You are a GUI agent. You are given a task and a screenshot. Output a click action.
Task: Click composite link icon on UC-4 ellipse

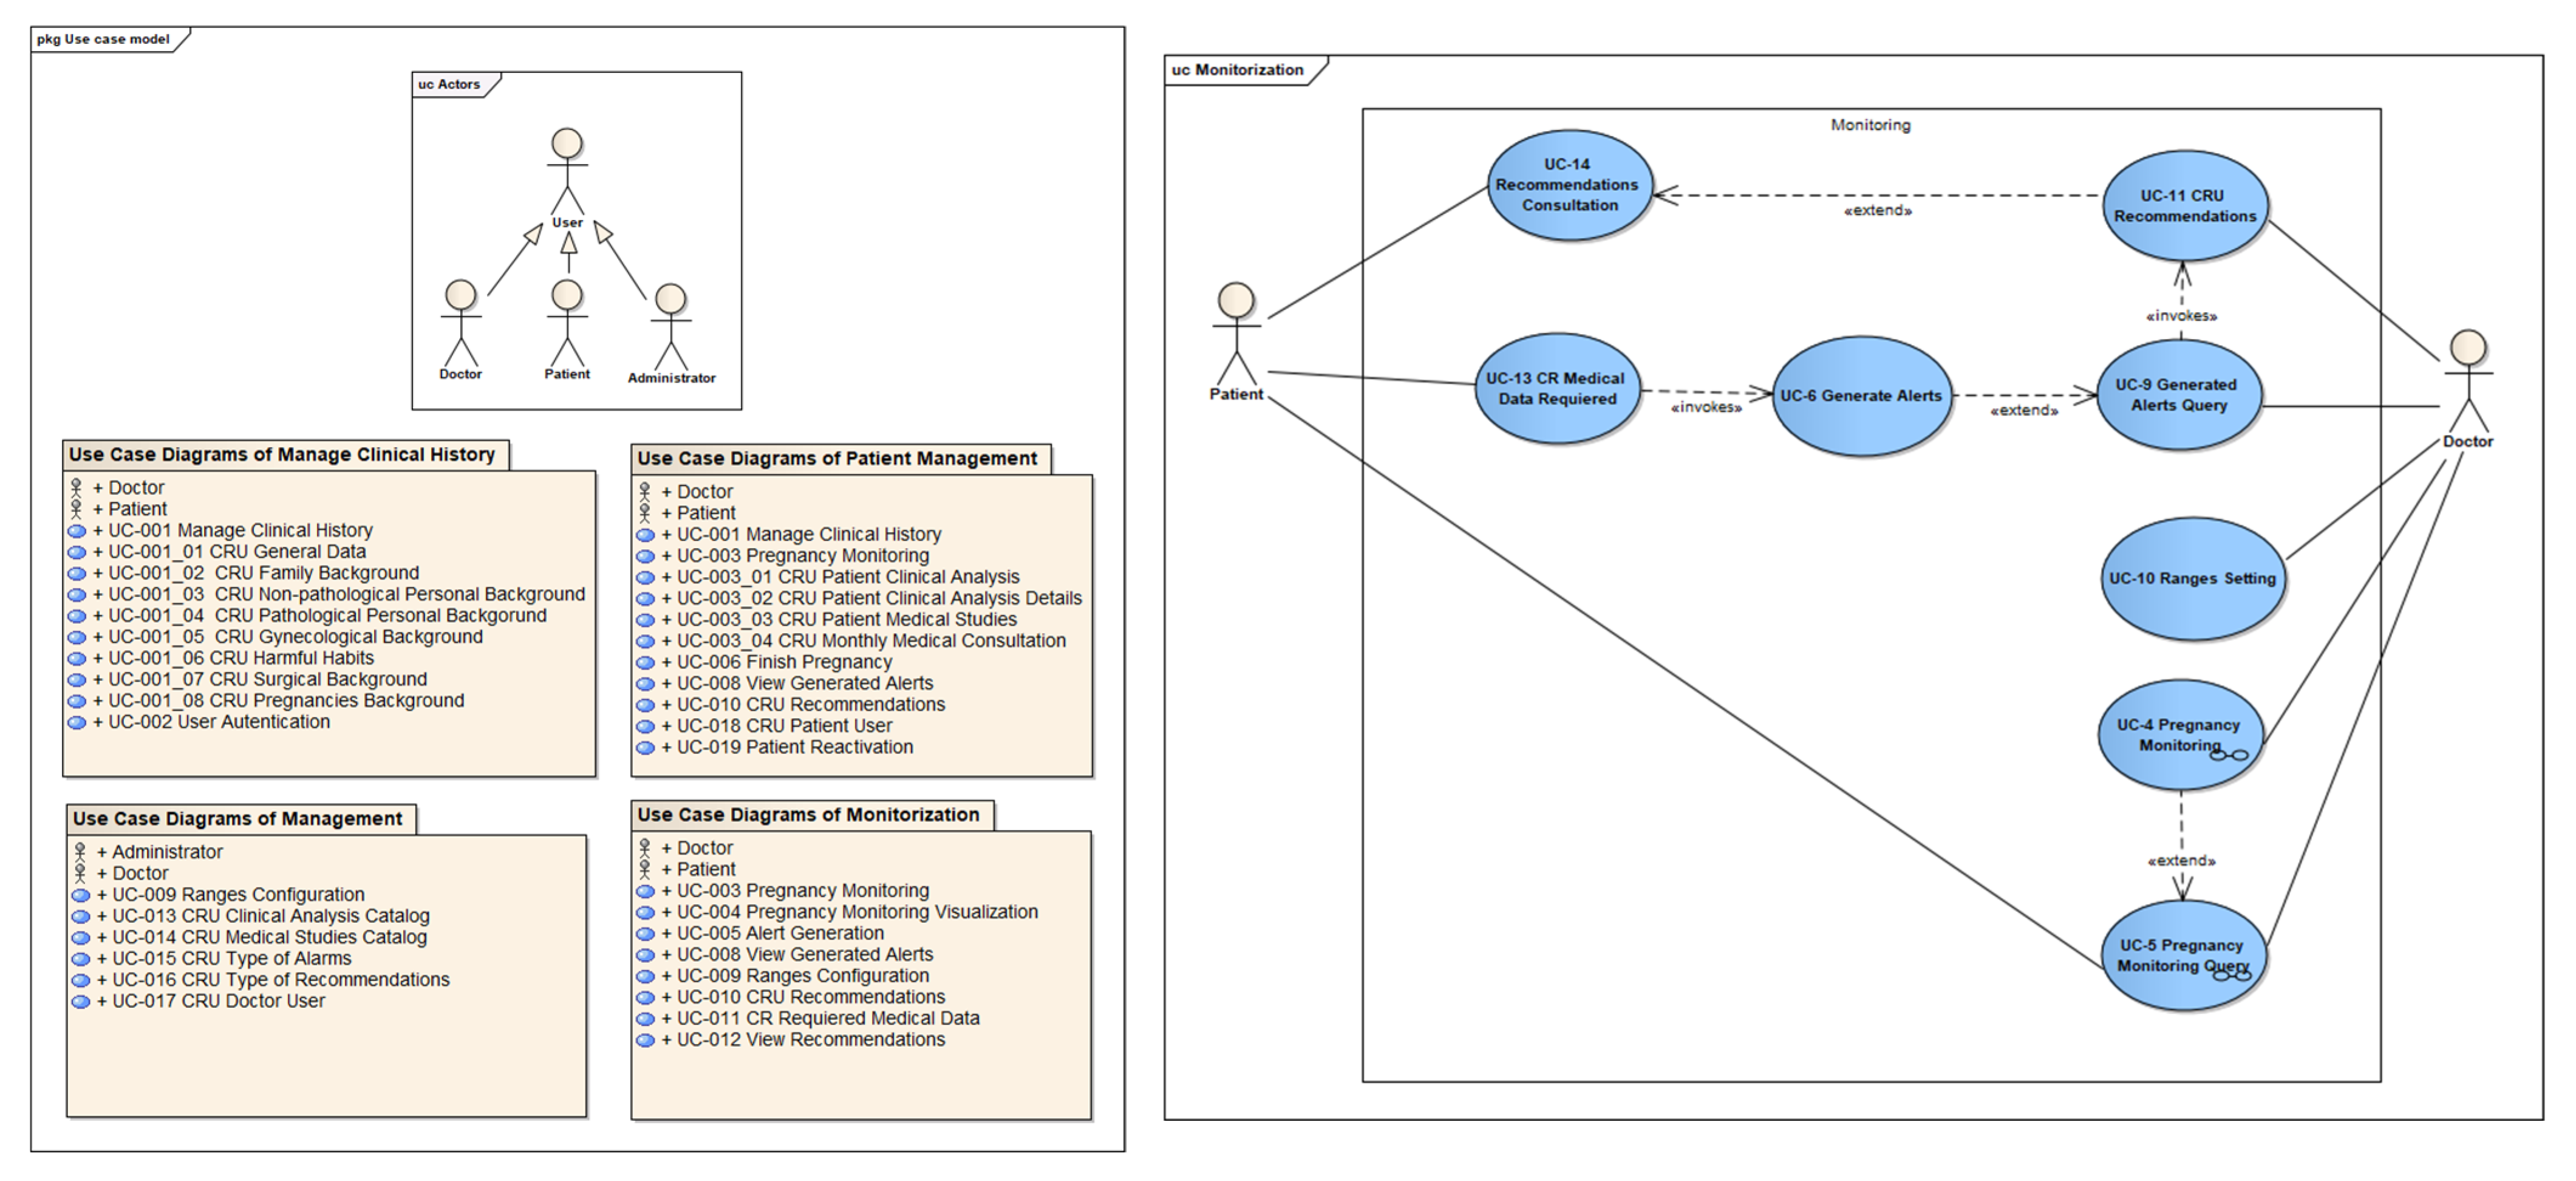(2229, 755)
